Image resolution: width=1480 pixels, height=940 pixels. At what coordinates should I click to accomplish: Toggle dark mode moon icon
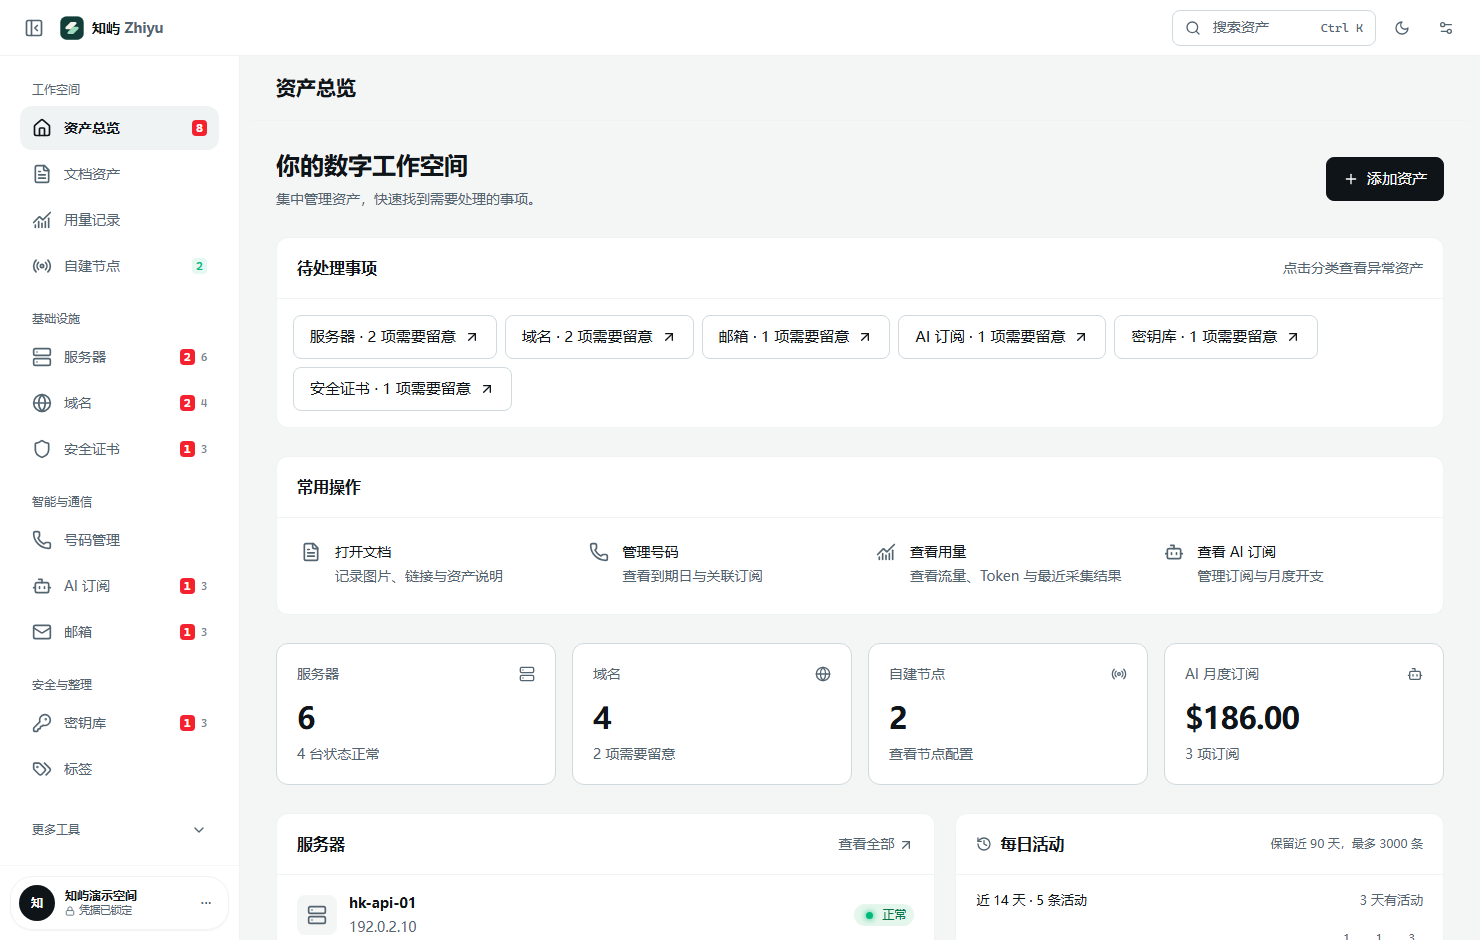pos(1402,28)
